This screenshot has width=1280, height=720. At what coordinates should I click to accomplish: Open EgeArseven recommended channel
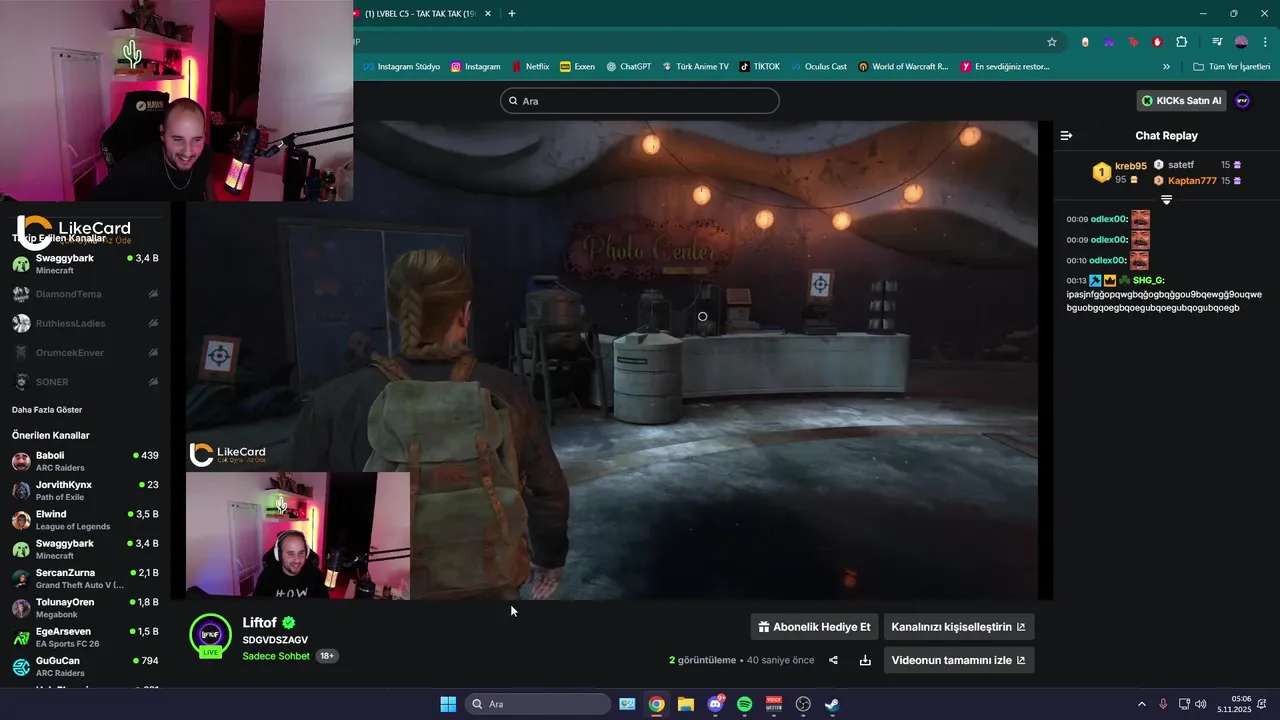pyautogui.click(x=85, y=637)
